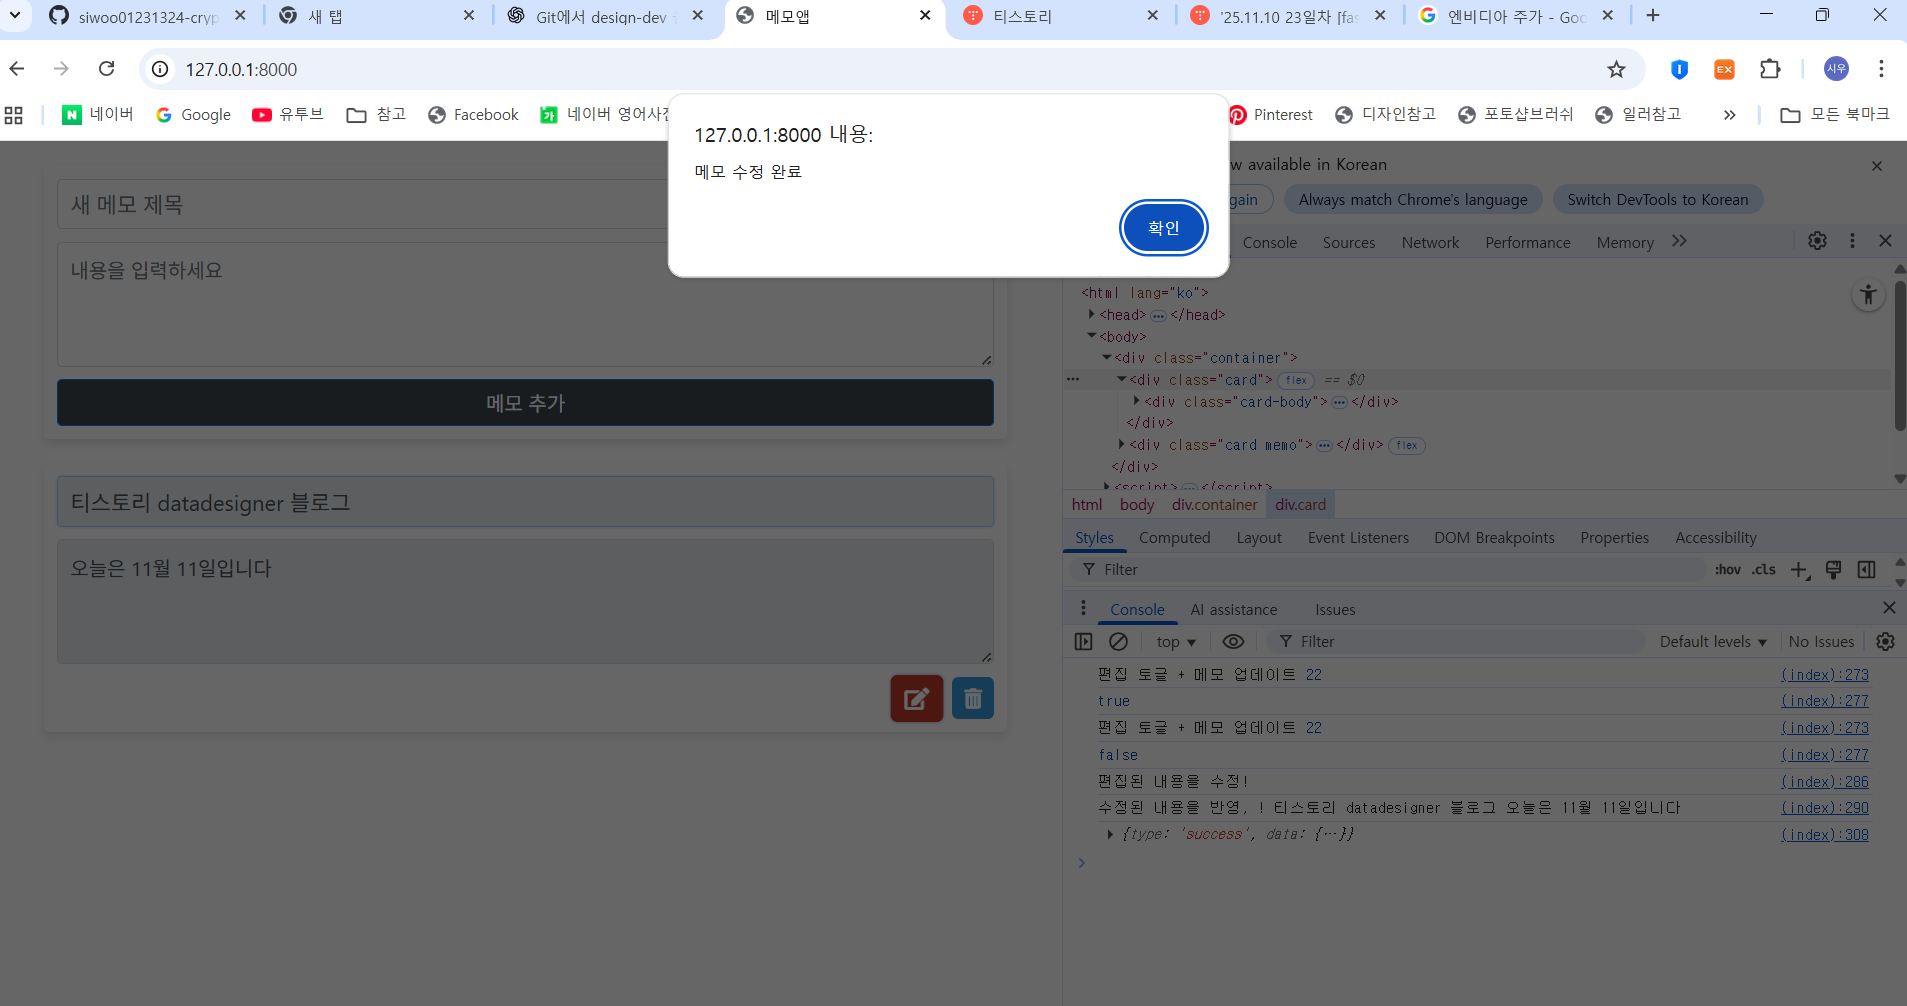Open DevTools Sources tab
The width and height of the screenshot is (1907, 1006).
tap(1348, 242)
